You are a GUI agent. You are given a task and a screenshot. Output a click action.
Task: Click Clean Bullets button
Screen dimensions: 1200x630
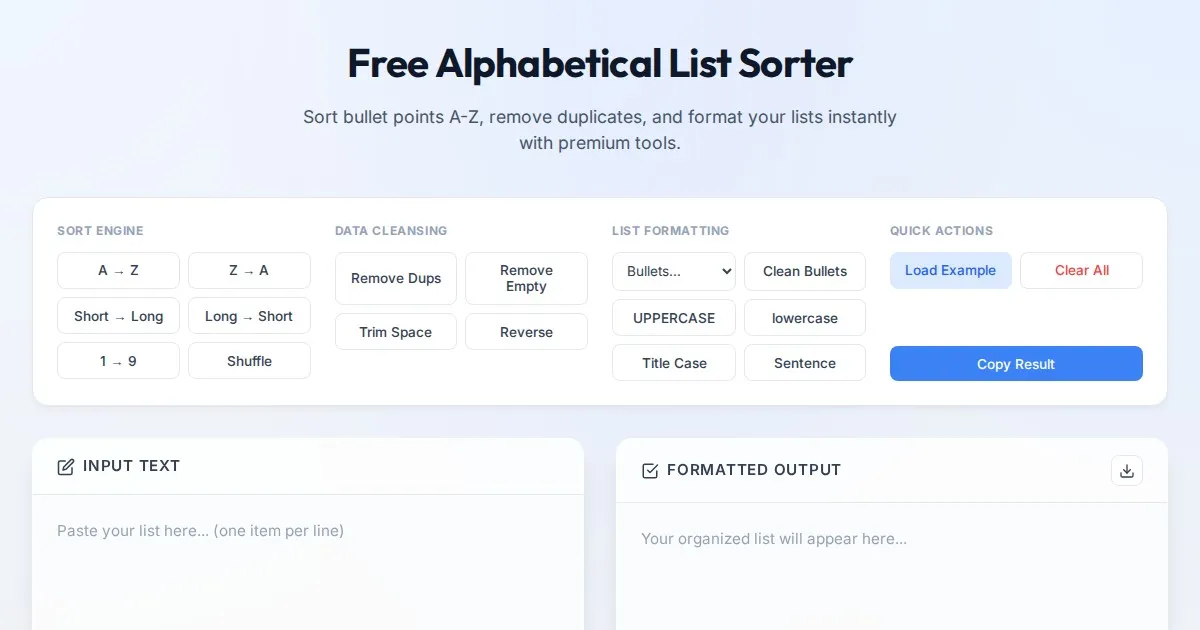[x=804, y=271]
